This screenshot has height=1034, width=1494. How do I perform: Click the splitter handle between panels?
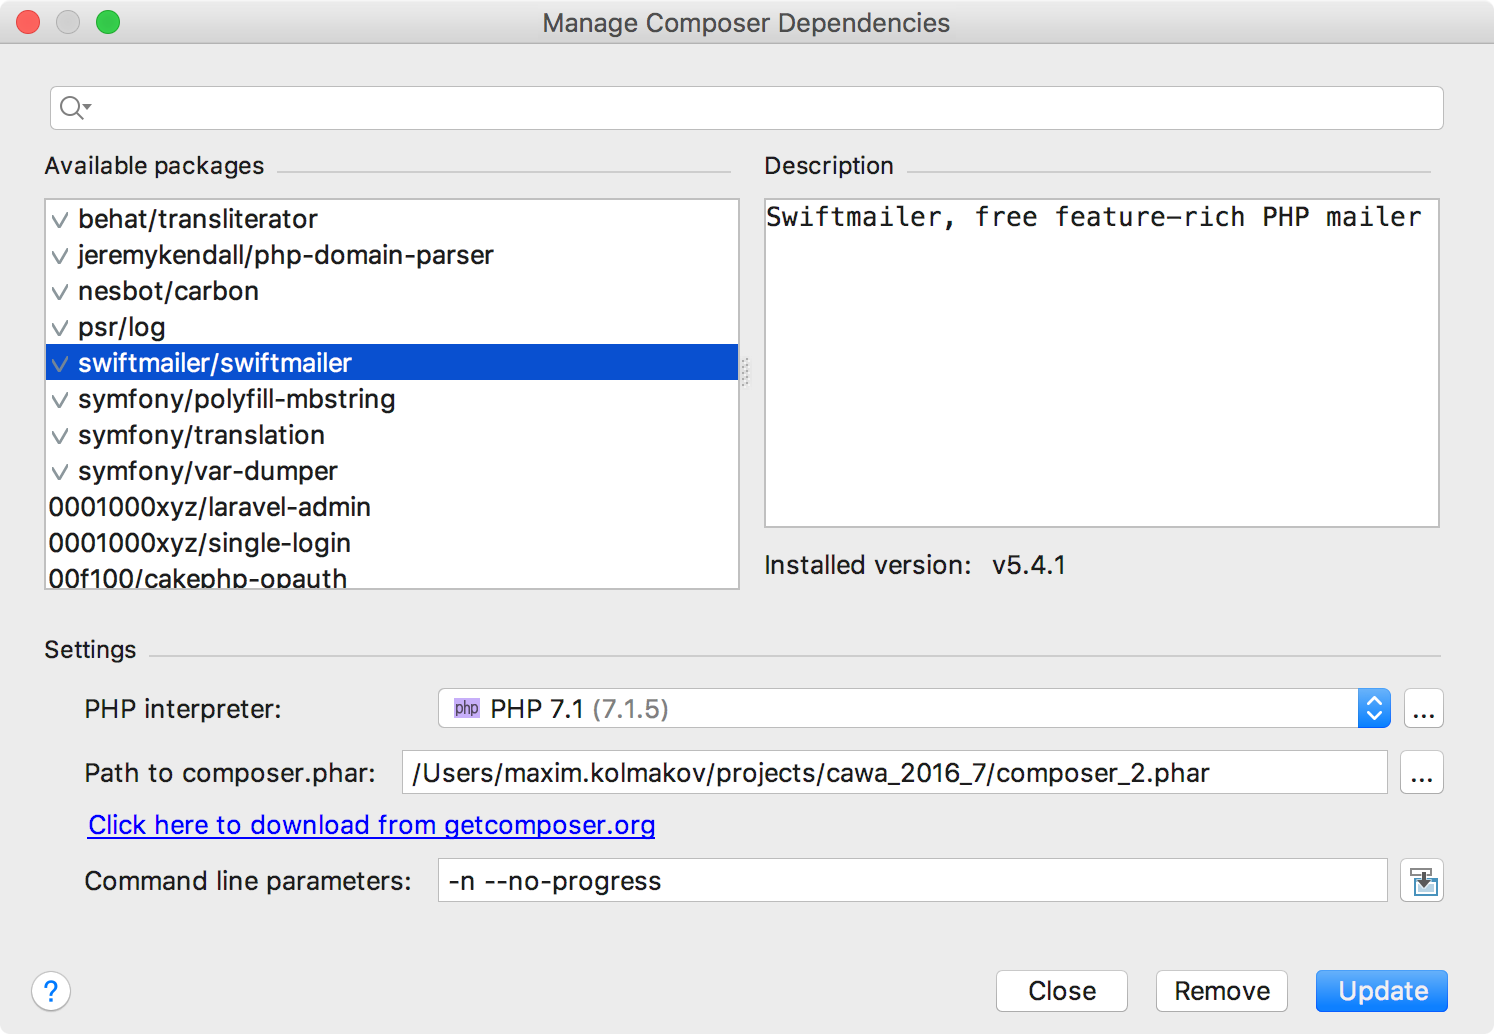(745, 371)
